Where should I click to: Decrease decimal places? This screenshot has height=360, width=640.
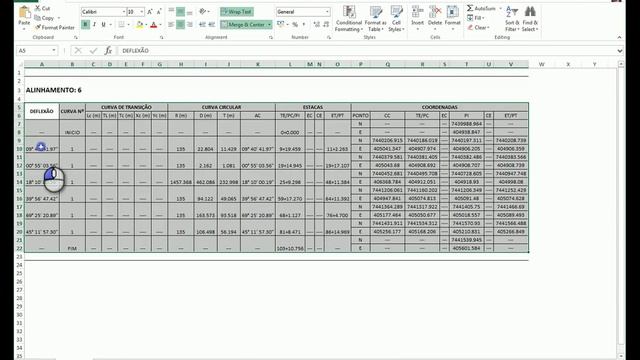(326, 25)
